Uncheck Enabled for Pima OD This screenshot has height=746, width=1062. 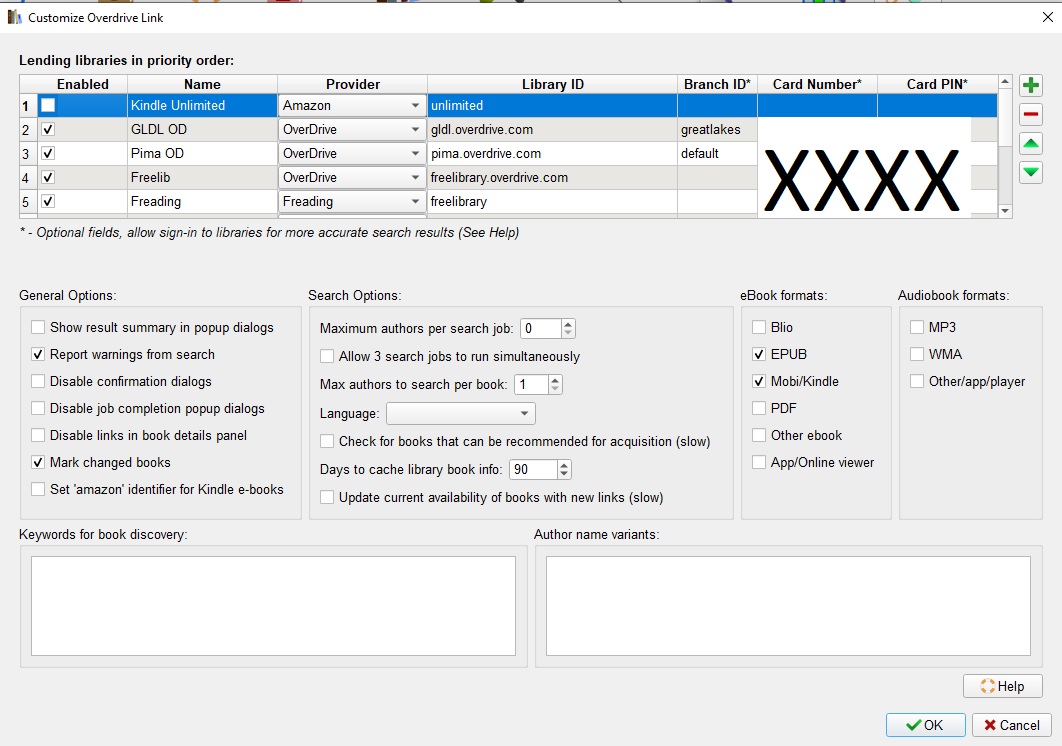[x=48, y=153]
